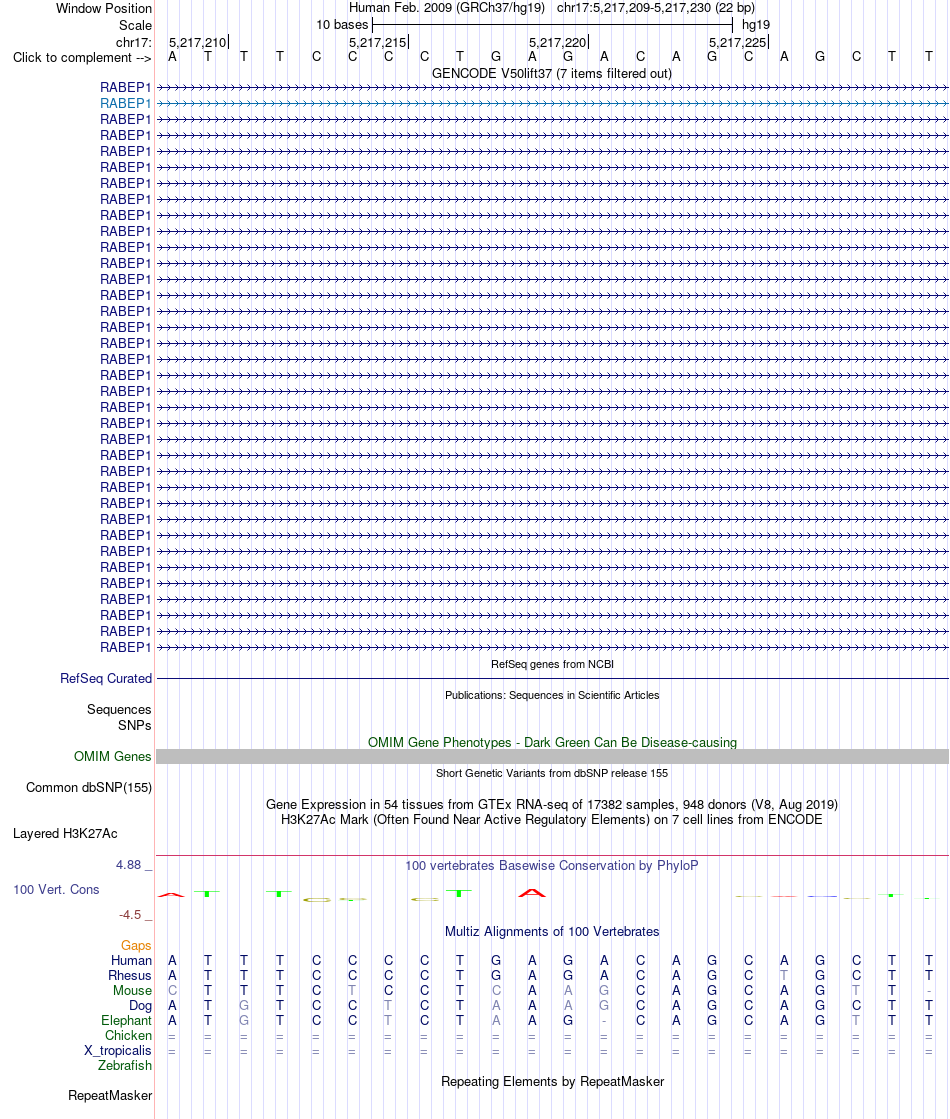Open the OMIM Gene Phenotypes track title
Screen dimensions: 950x1119
coord(552,742)
